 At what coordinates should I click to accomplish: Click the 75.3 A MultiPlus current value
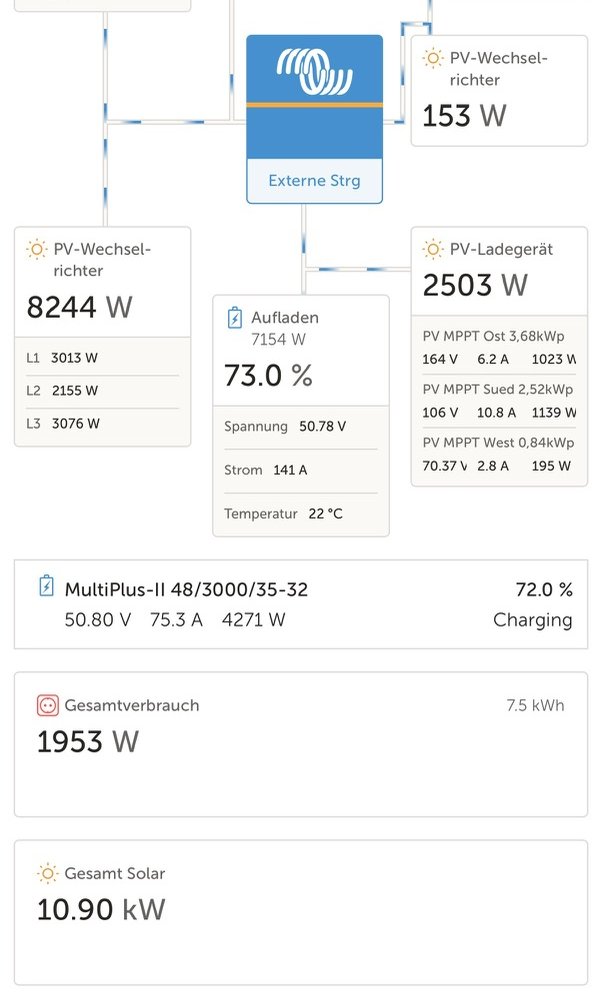point(176,619)
